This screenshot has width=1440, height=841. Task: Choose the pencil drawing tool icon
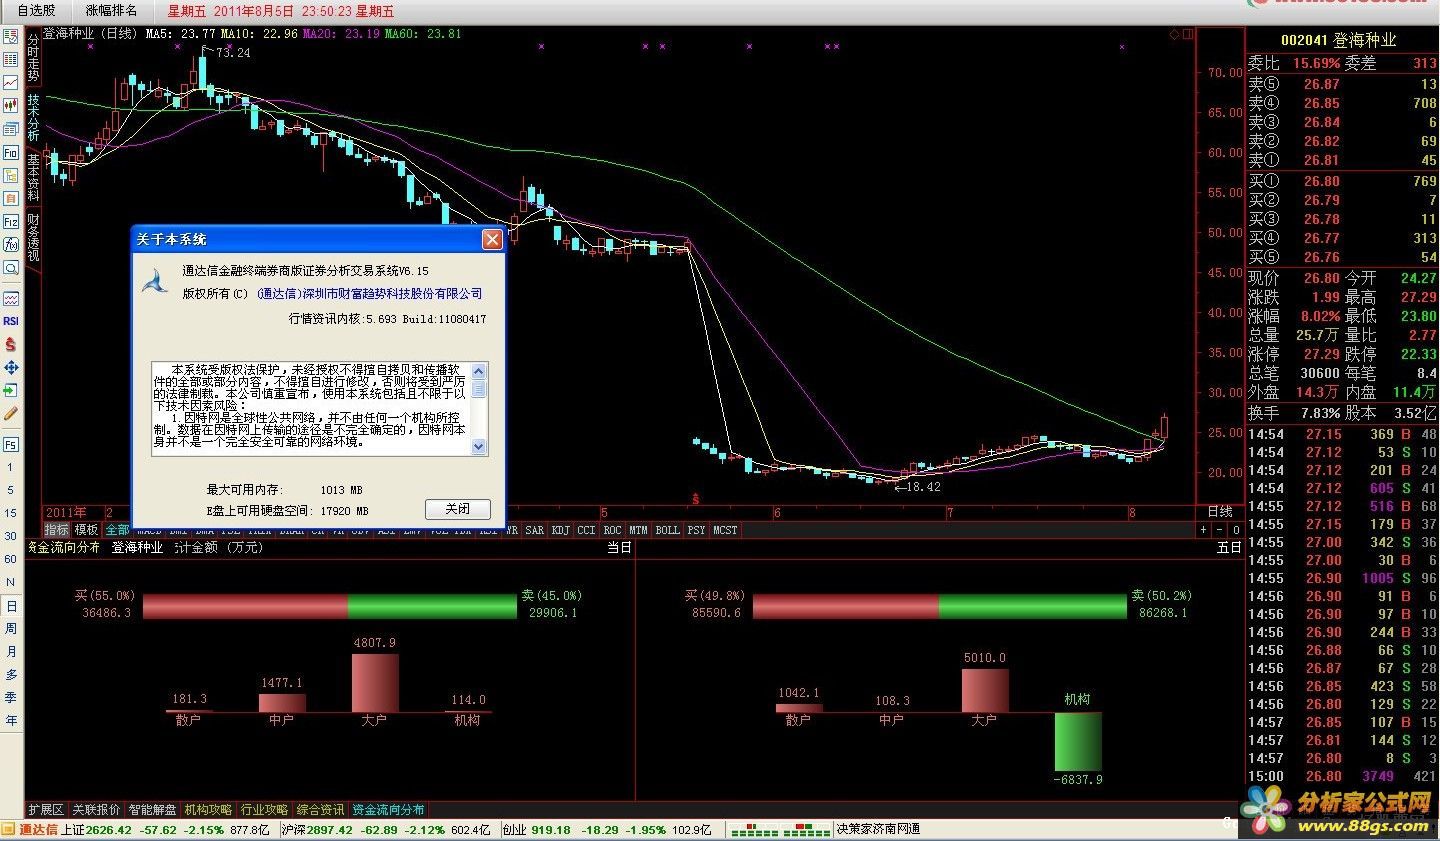[10, 413]
